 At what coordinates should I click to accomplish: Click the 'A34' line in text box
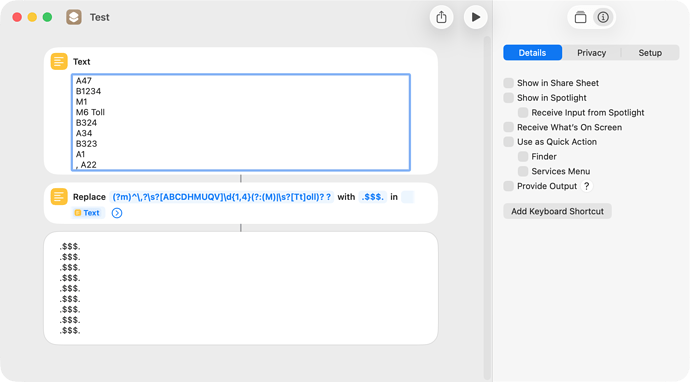[84, 133]
